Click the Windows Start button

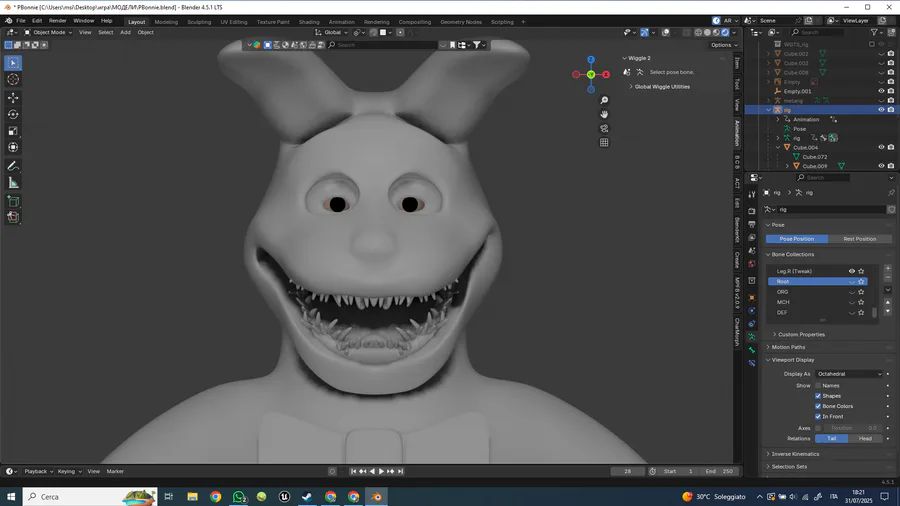tap(11, 496)
